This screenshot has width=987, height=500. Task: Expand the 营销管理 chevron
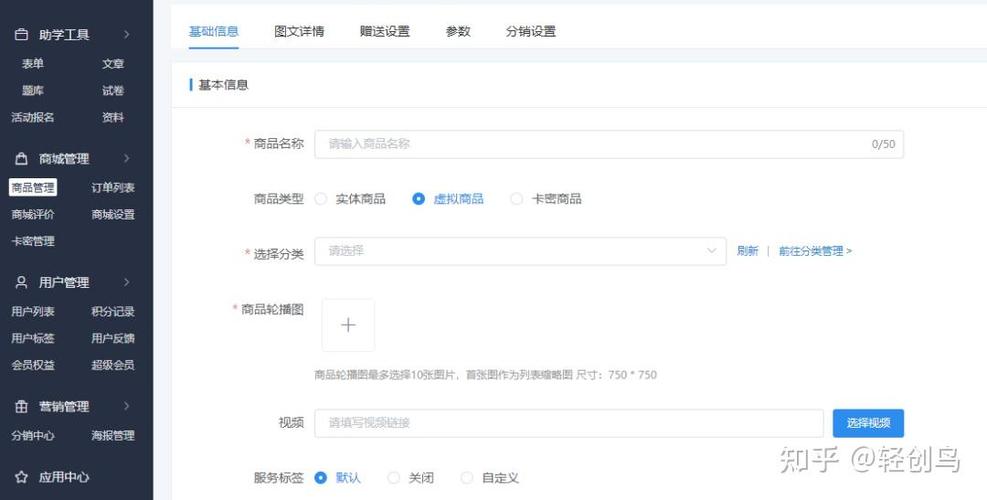coord(127,406)
